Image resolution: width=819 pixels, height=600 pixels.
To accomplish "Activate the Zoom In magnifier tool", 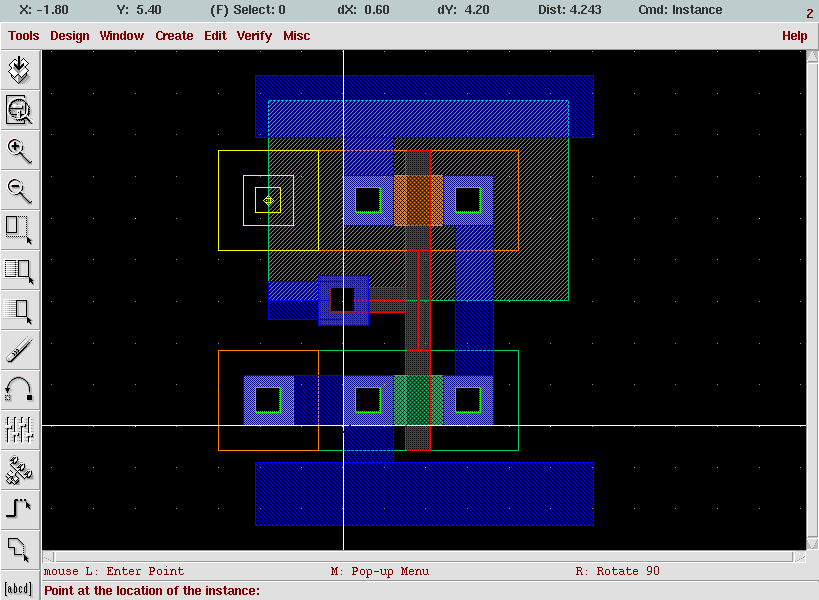I will (20, 150).
